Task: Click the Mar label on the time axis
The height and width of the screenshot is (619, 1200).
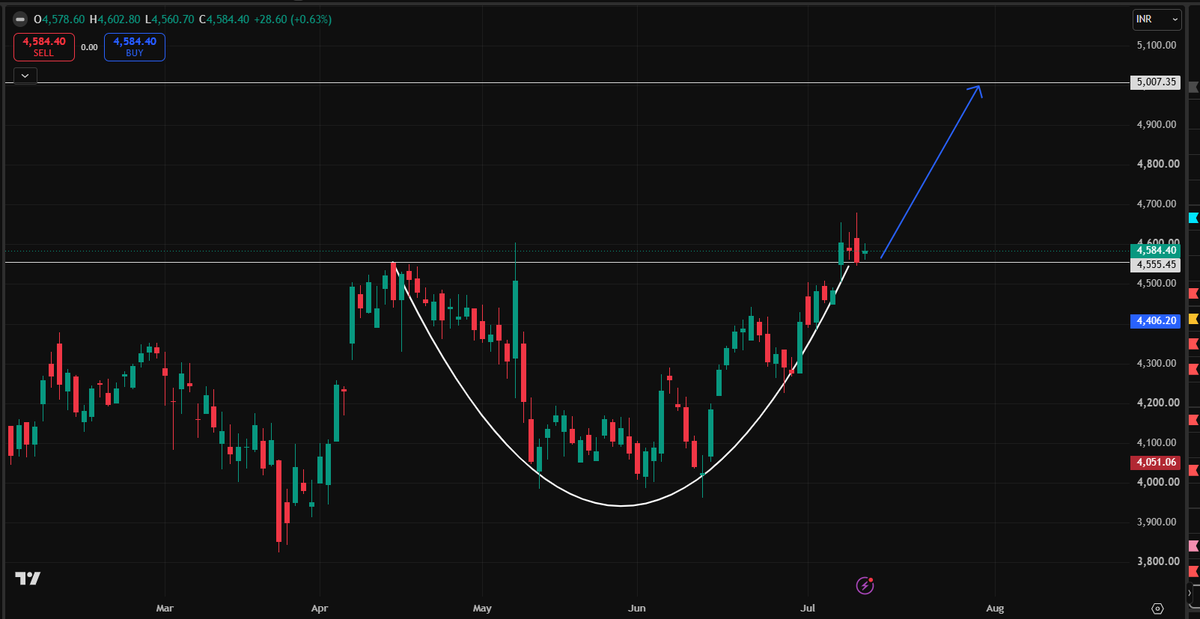Action: point(165,607)
